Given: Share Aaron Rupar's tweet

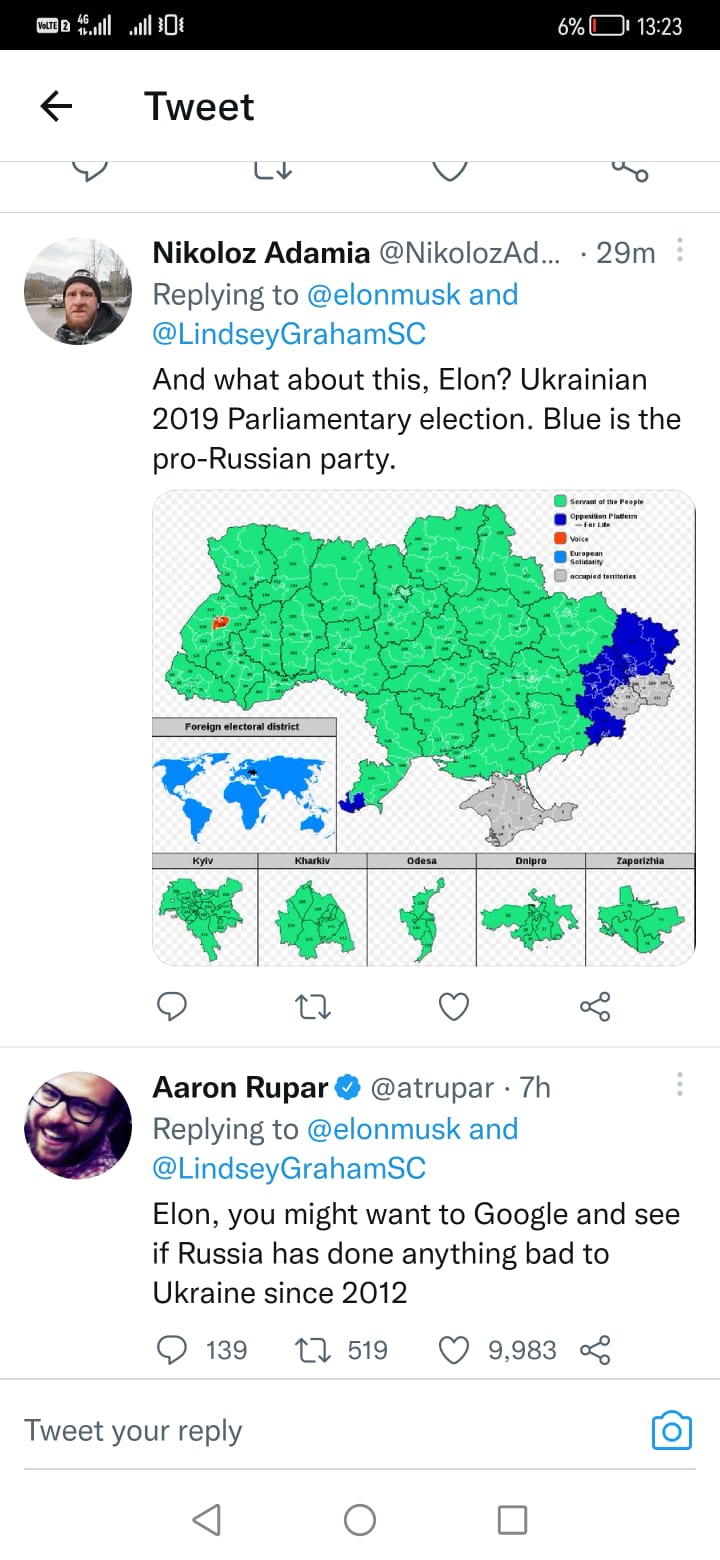Looking at the screenshot, I should [x=595, y=1350].
